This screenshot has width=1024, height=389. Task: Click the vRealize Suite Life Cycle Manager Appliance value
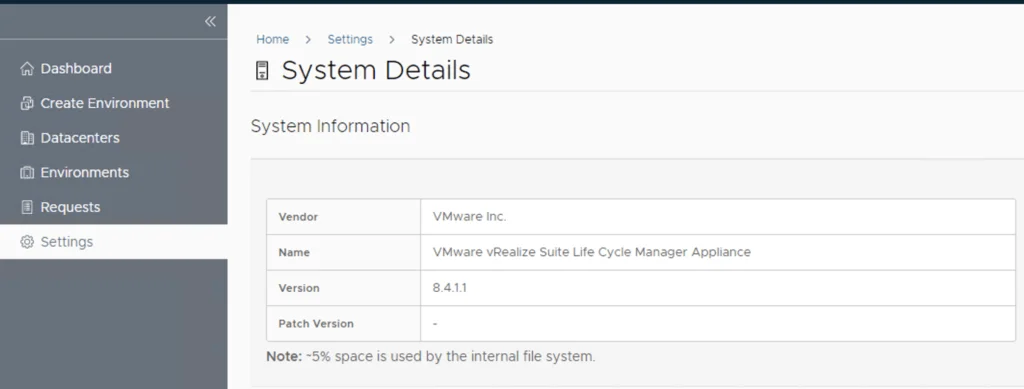(x=592, y=252)
